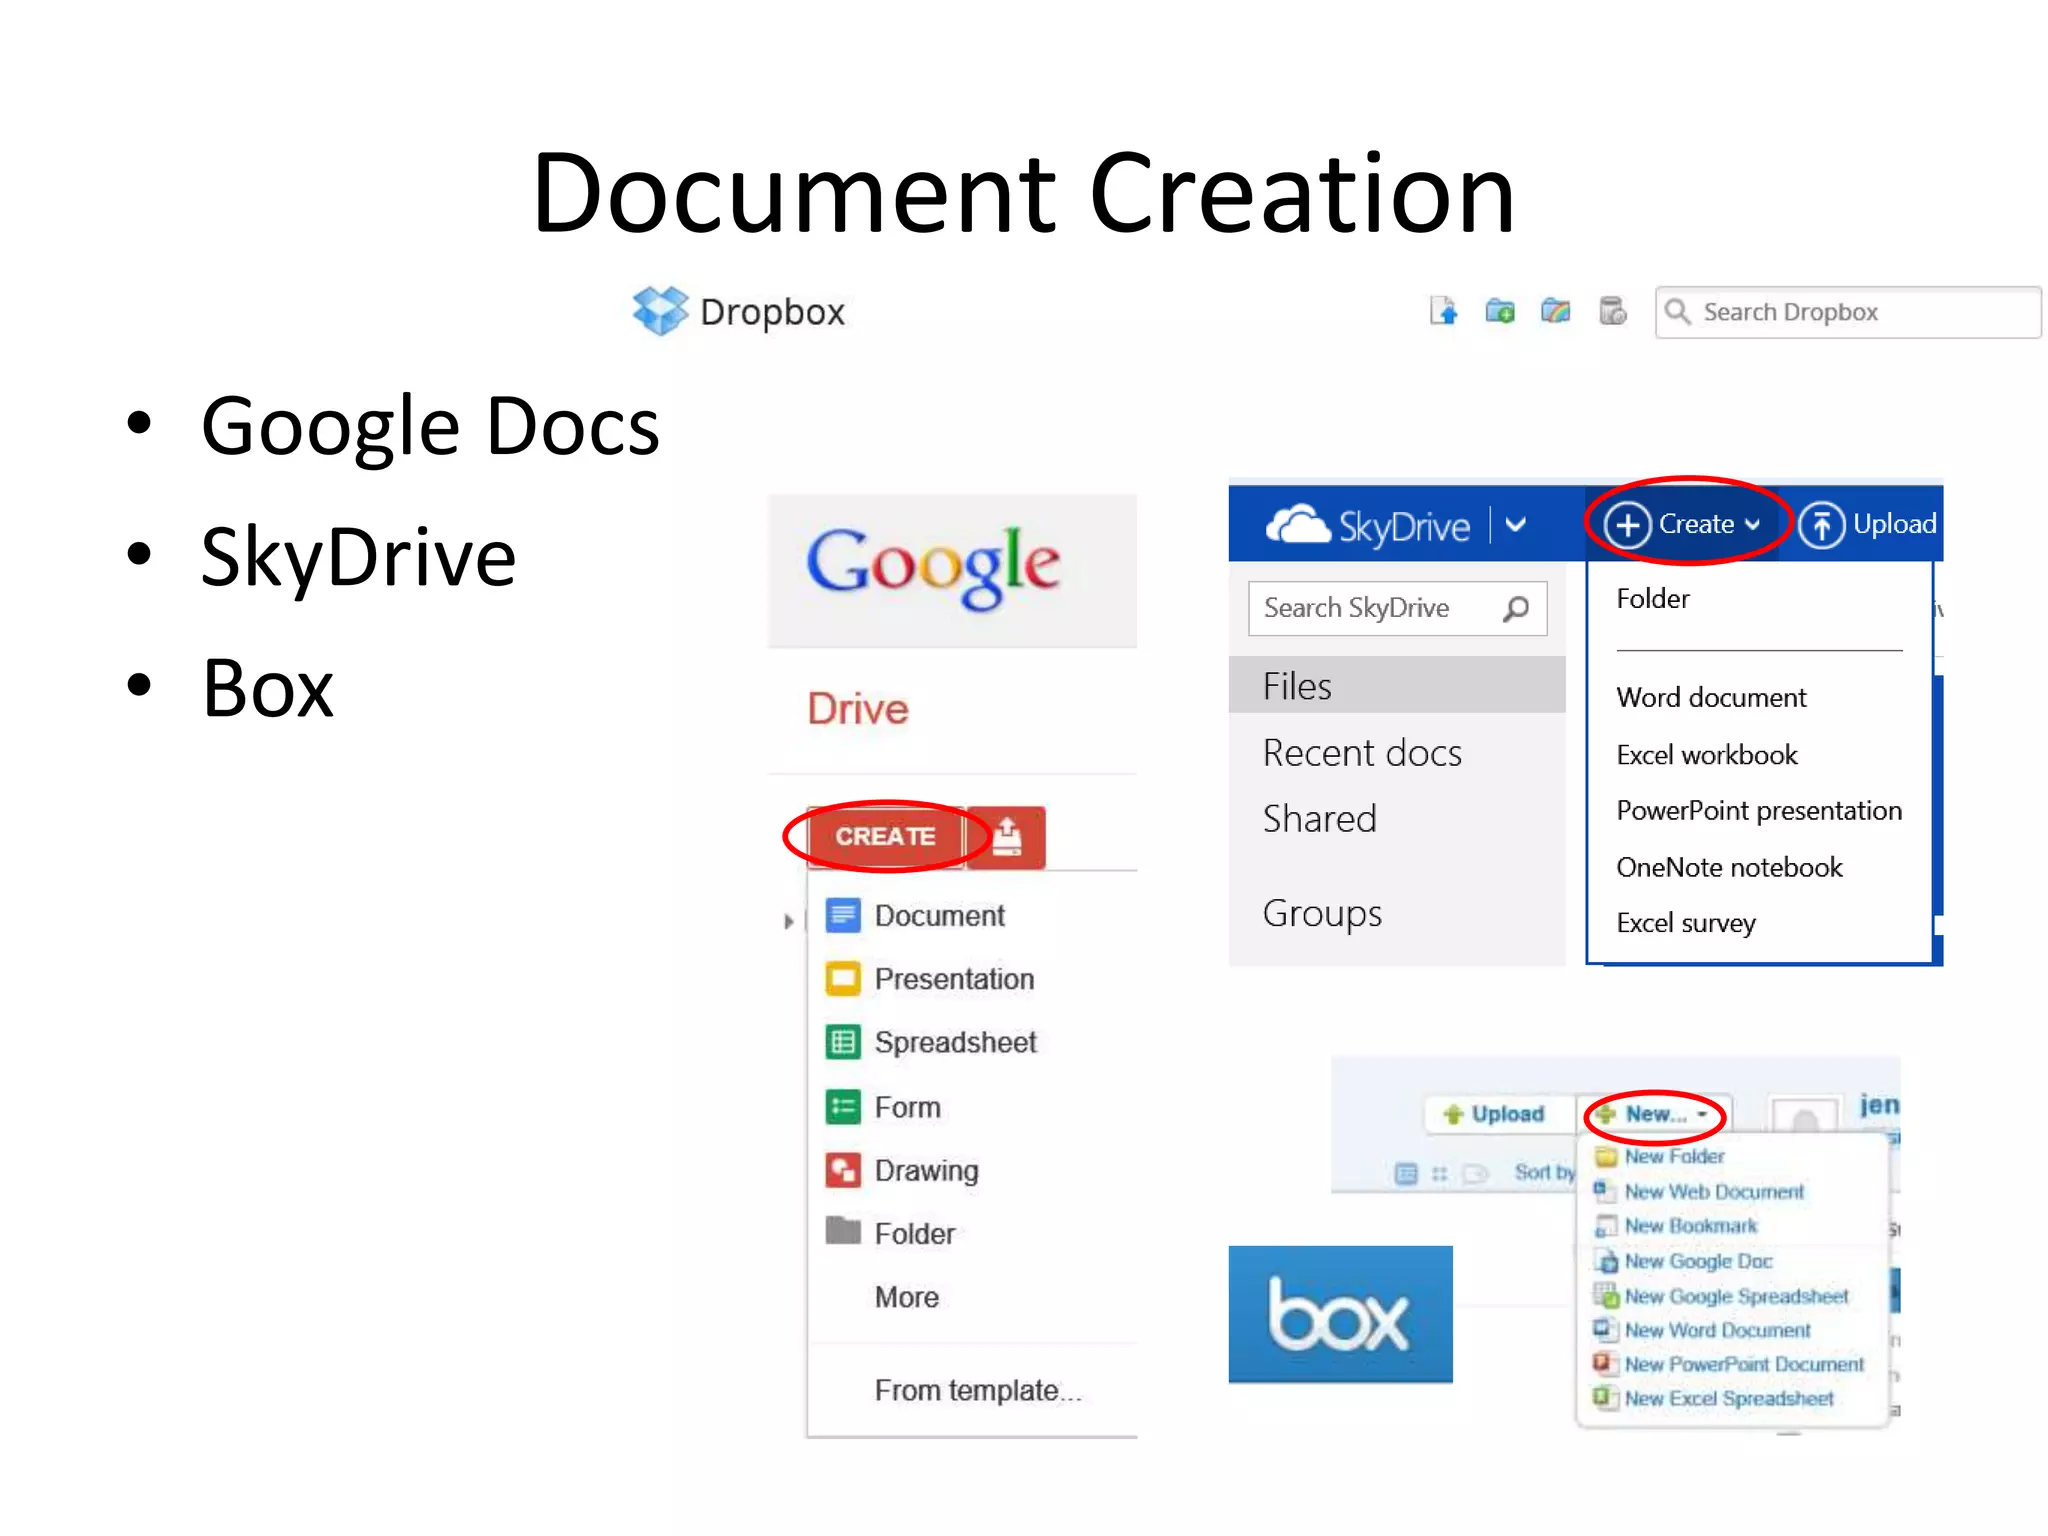The image size is (2048, 1536).
Task: Select the Document icon in the Create menu
Action: click(842, 915)
